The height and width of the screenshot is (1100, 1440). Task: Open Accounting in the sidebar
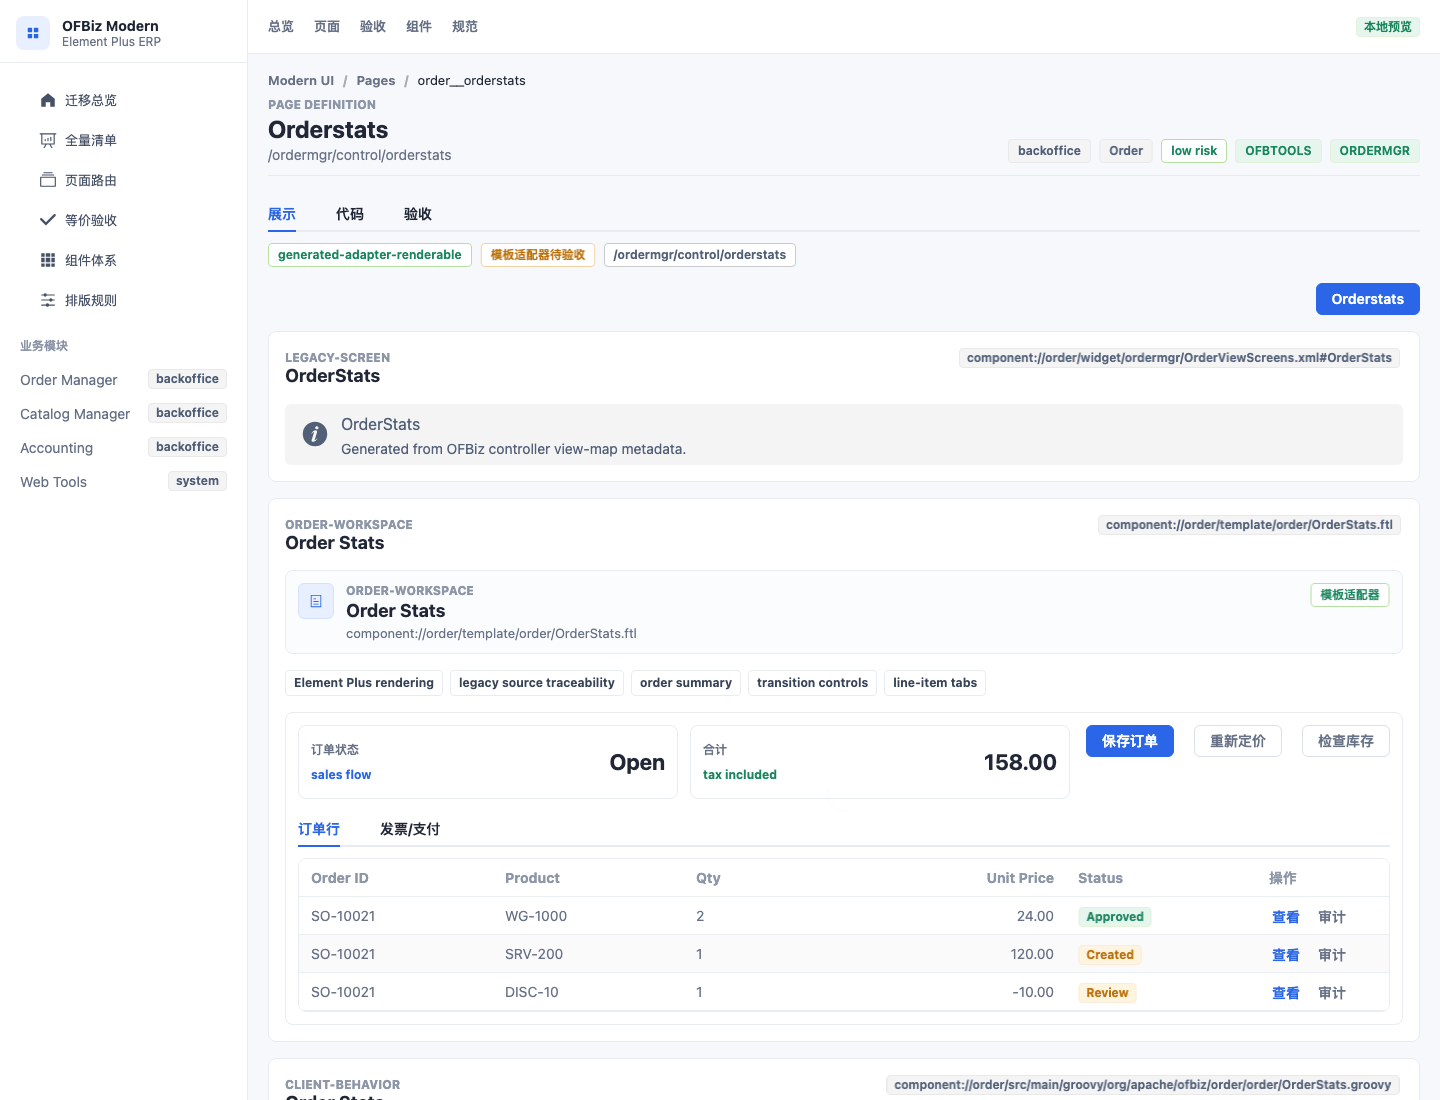[x=123, y=448]
